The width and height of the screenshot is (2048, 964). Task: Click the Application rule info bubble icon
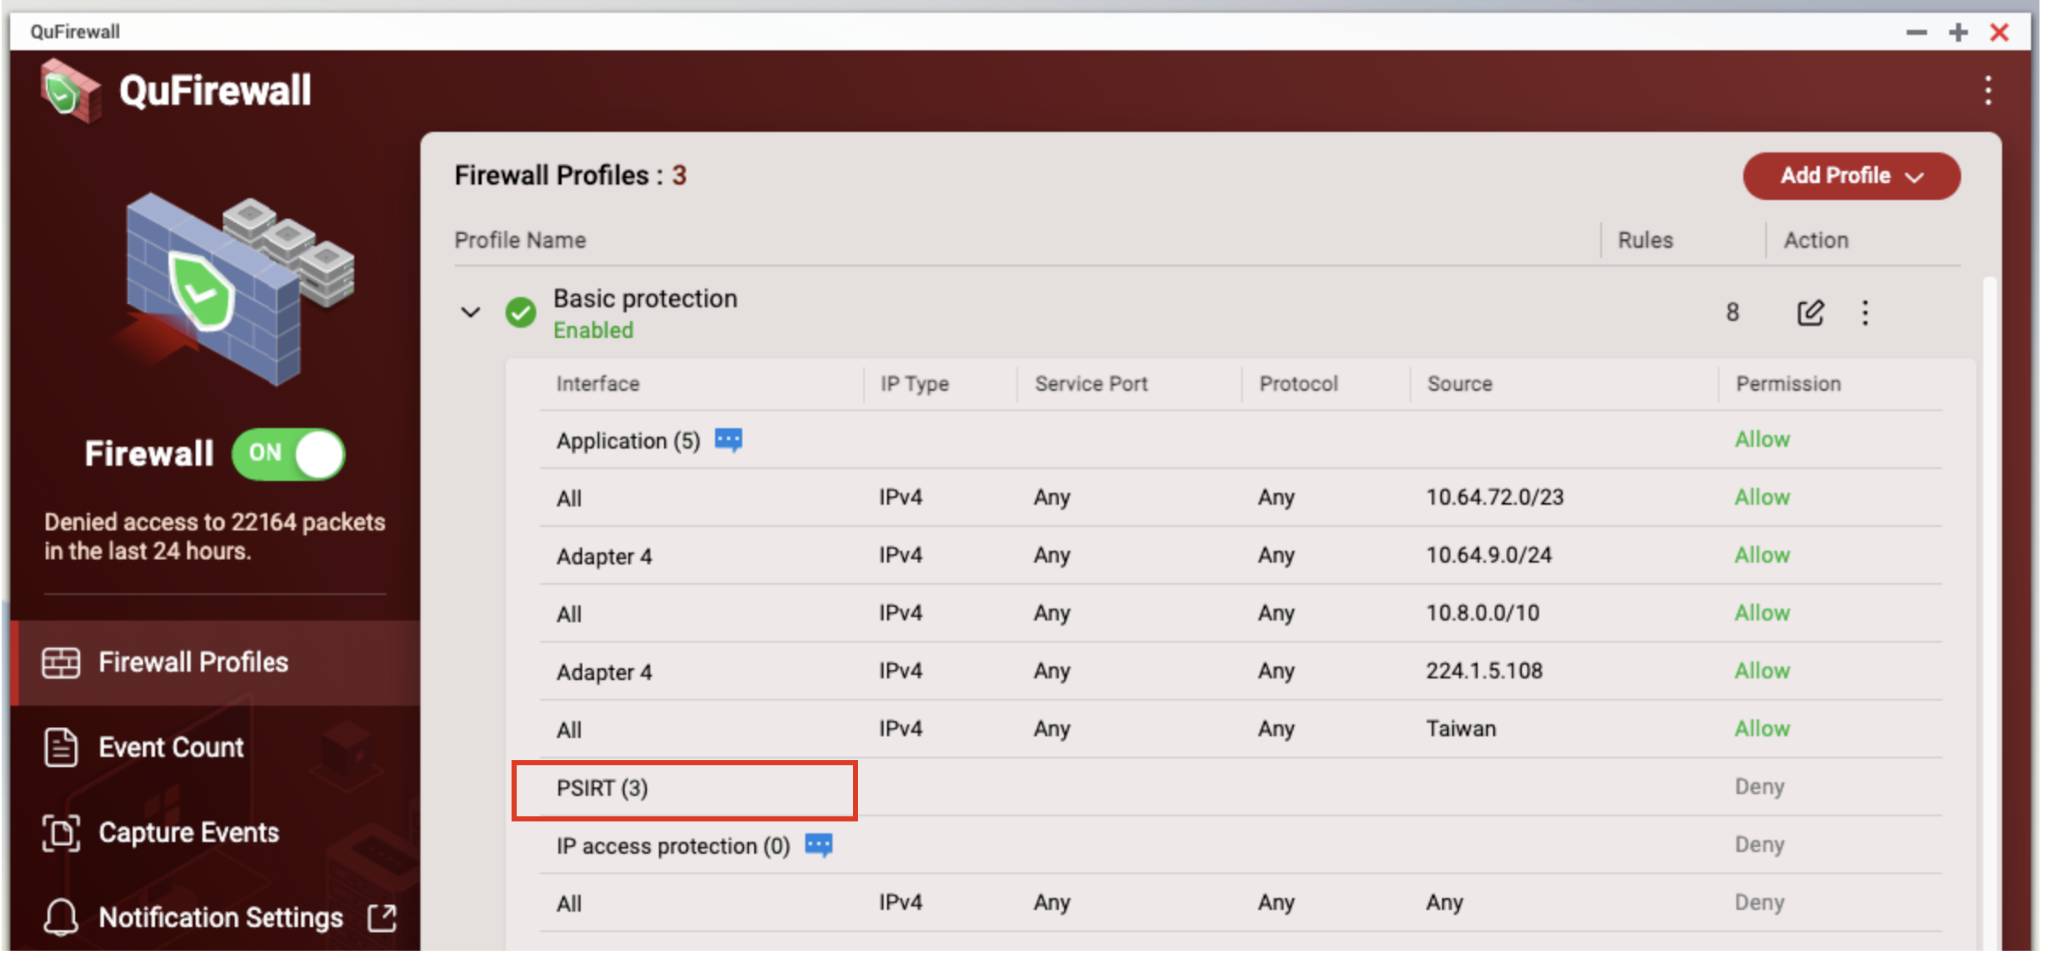(728, 440)
